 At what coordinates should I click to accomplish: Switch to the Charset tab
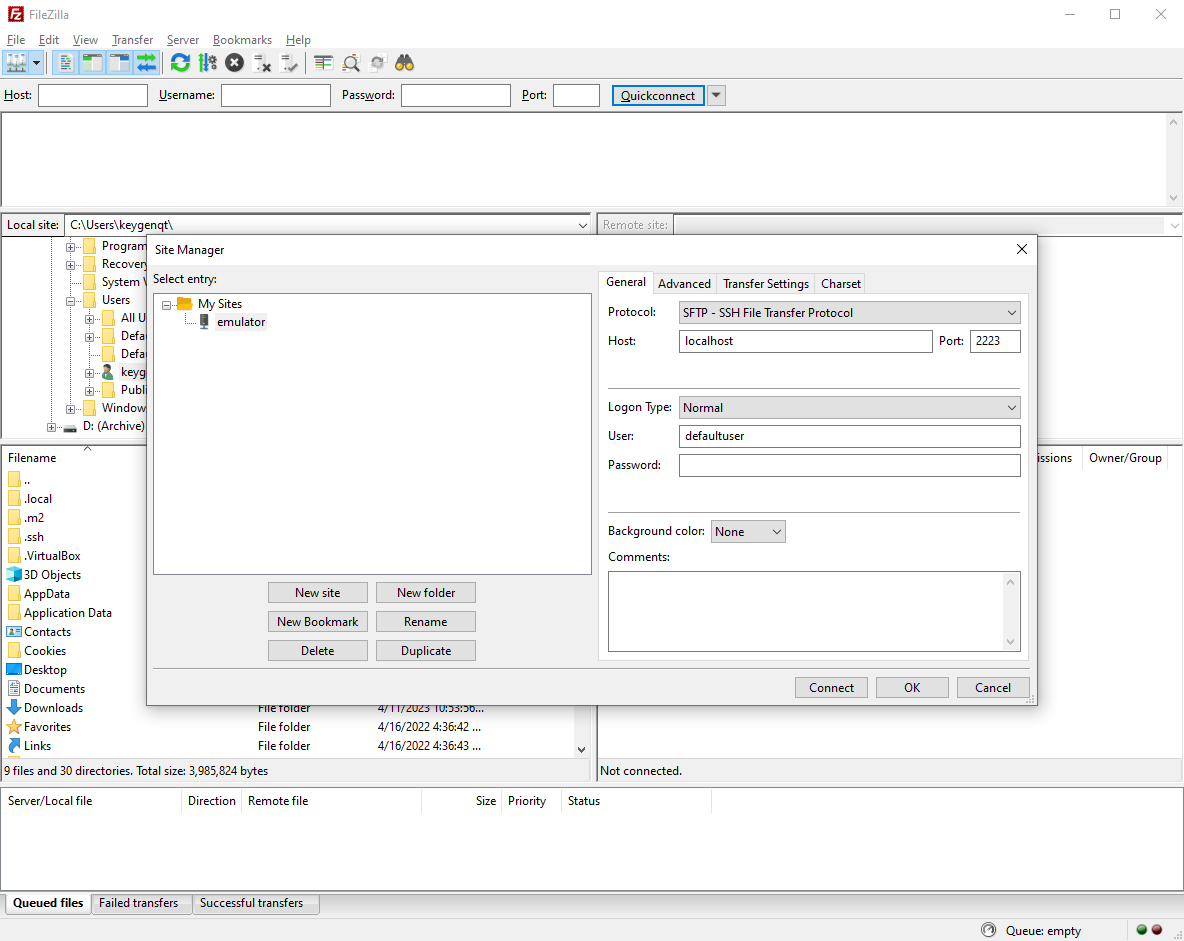pyautogui.click(x=840, y=284)
